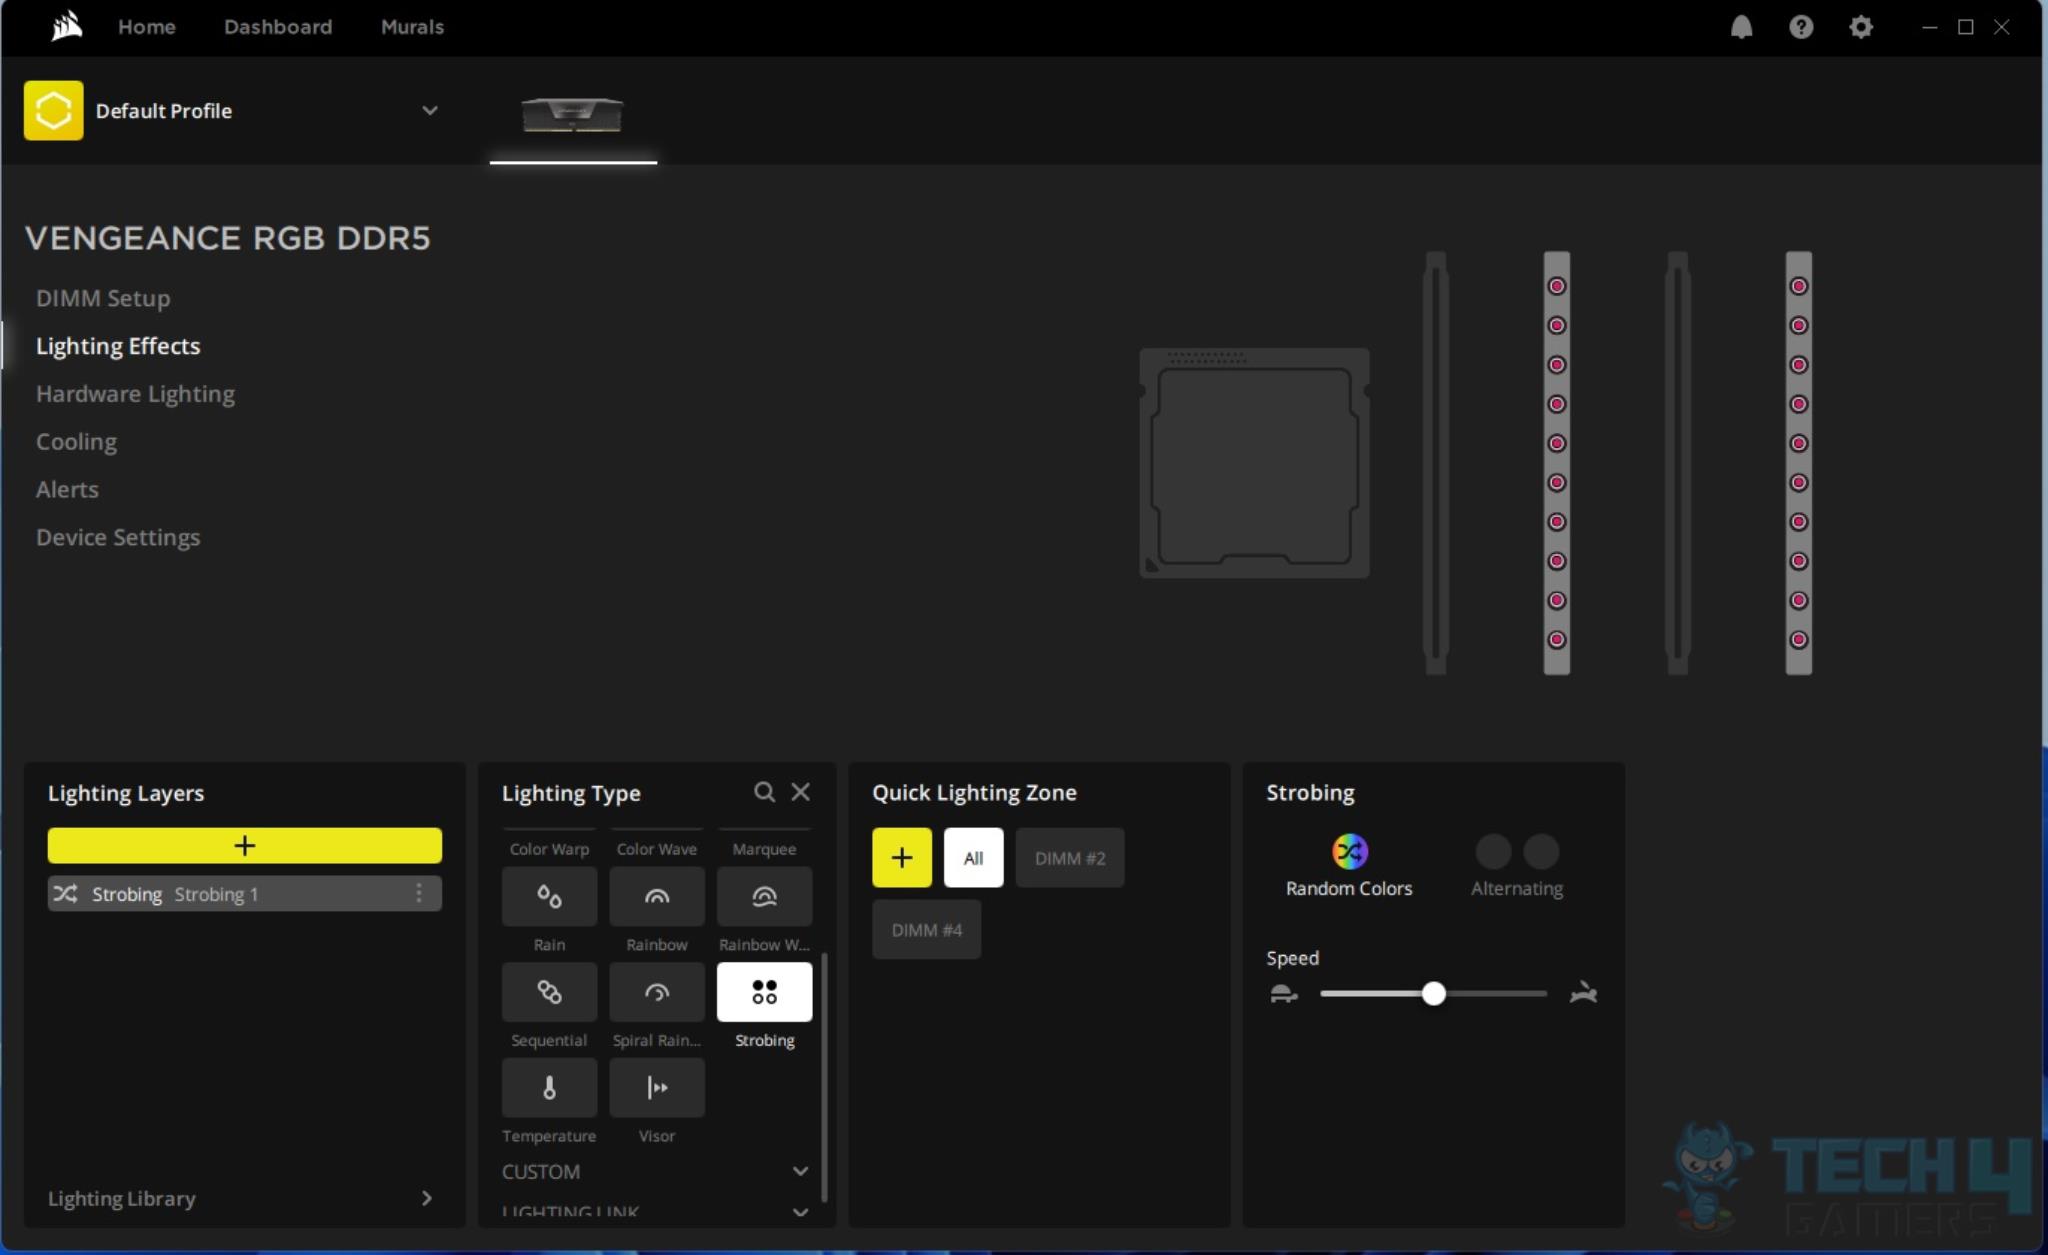Go to the Home tab
The image size is (2048, 1255).
click(146, 27)
